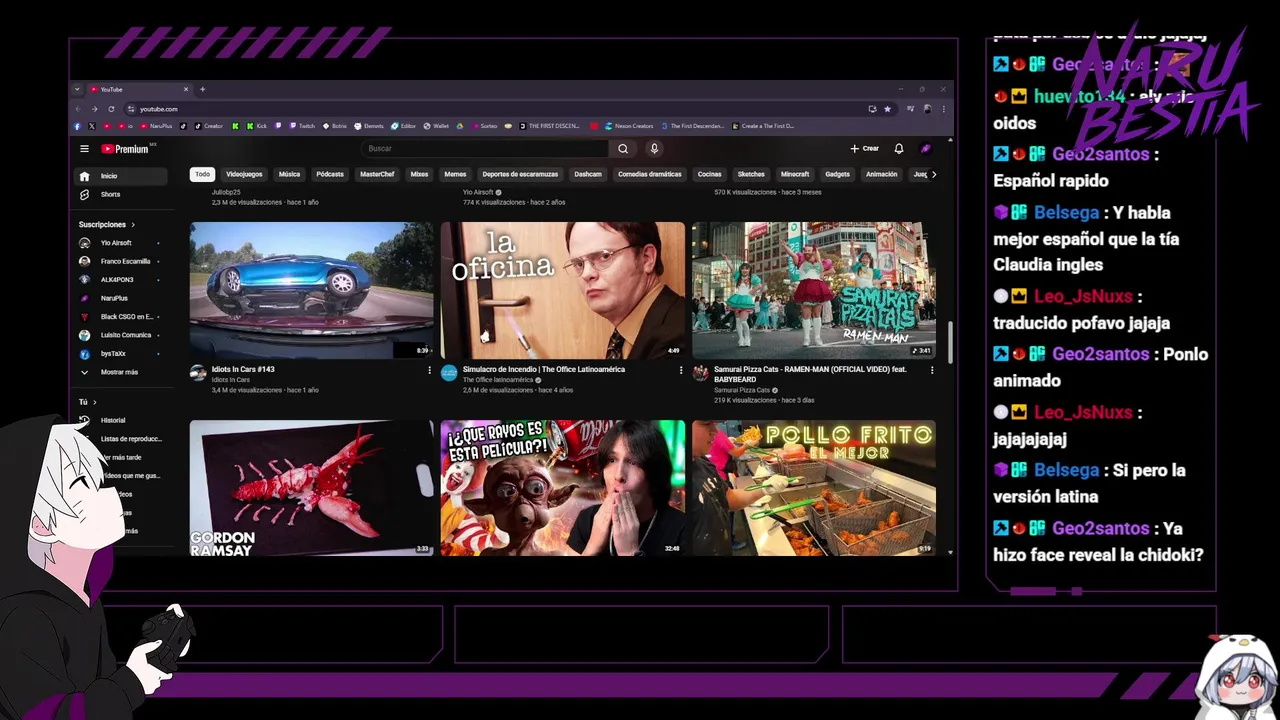Advance filter chips with right arrow
This screenshot has width=1280, height=720.
point(934,174)
